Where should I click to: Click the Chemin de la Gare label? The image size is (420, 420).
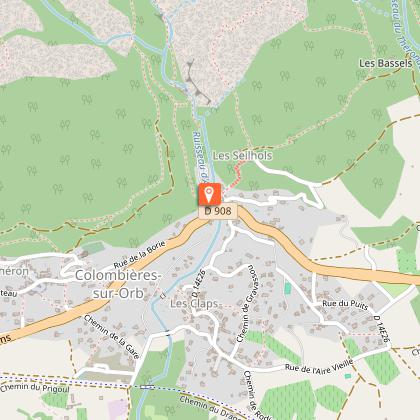[111, 337]
